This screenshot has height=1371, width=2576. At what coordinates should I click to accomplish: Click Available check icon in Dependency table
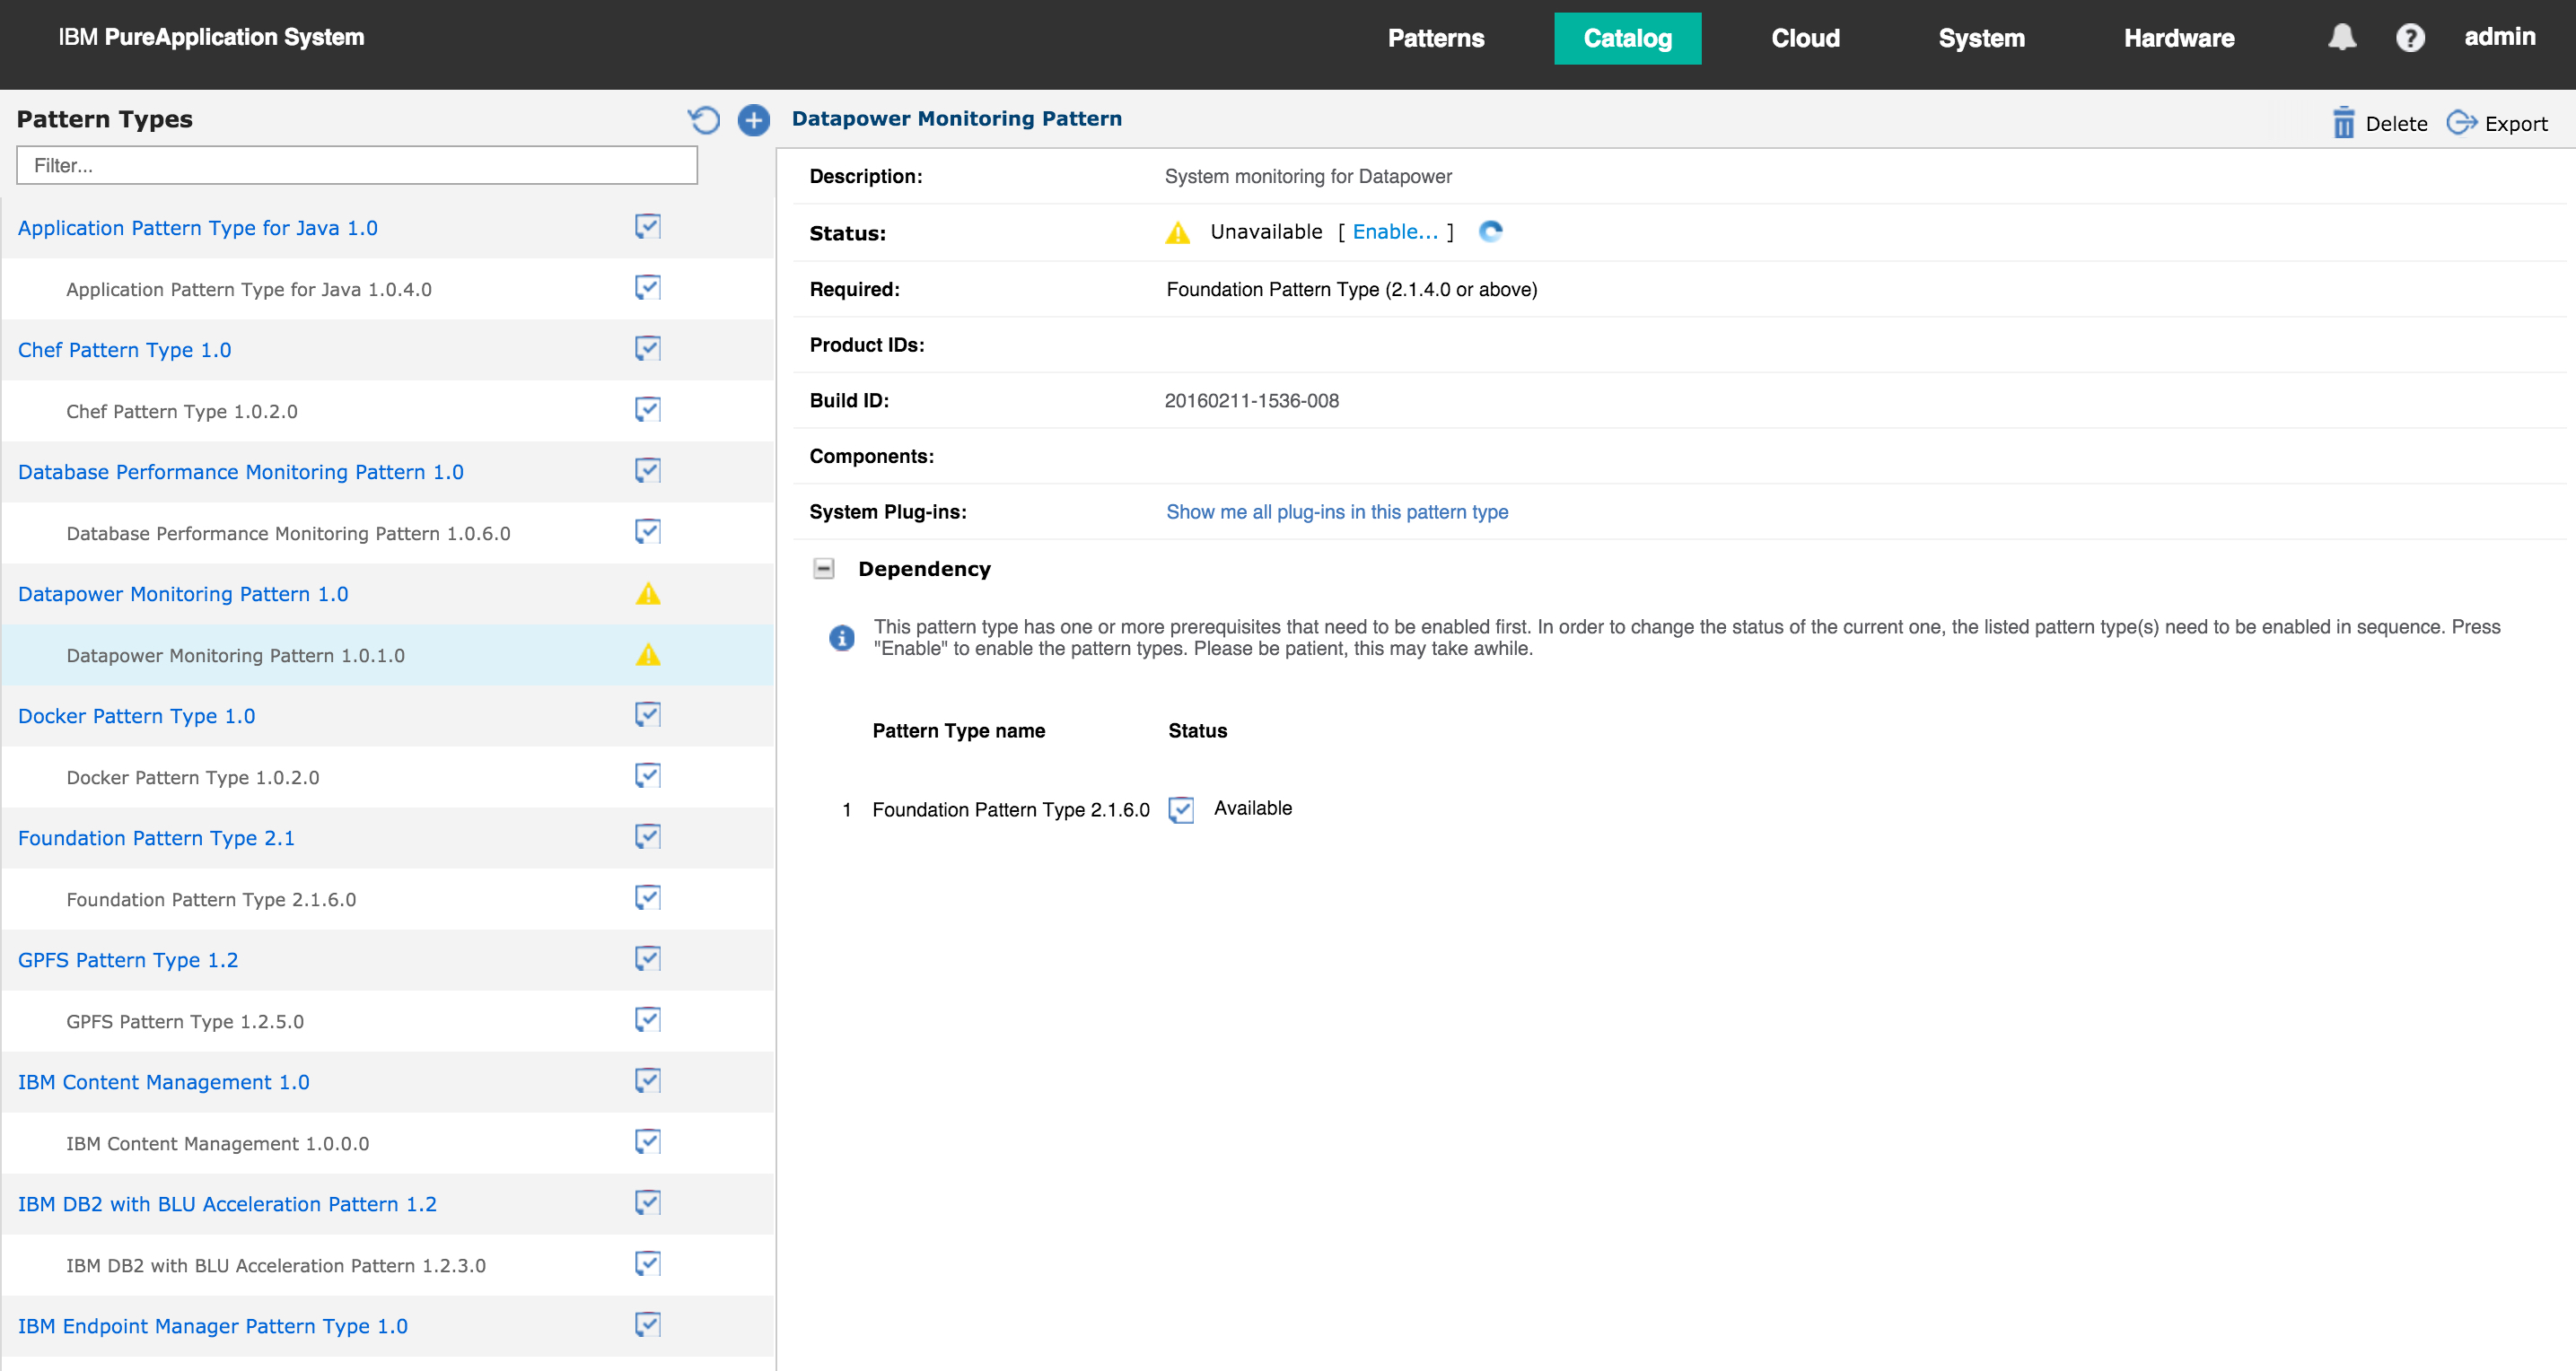pyautogui.click(x=1181, y=809)
